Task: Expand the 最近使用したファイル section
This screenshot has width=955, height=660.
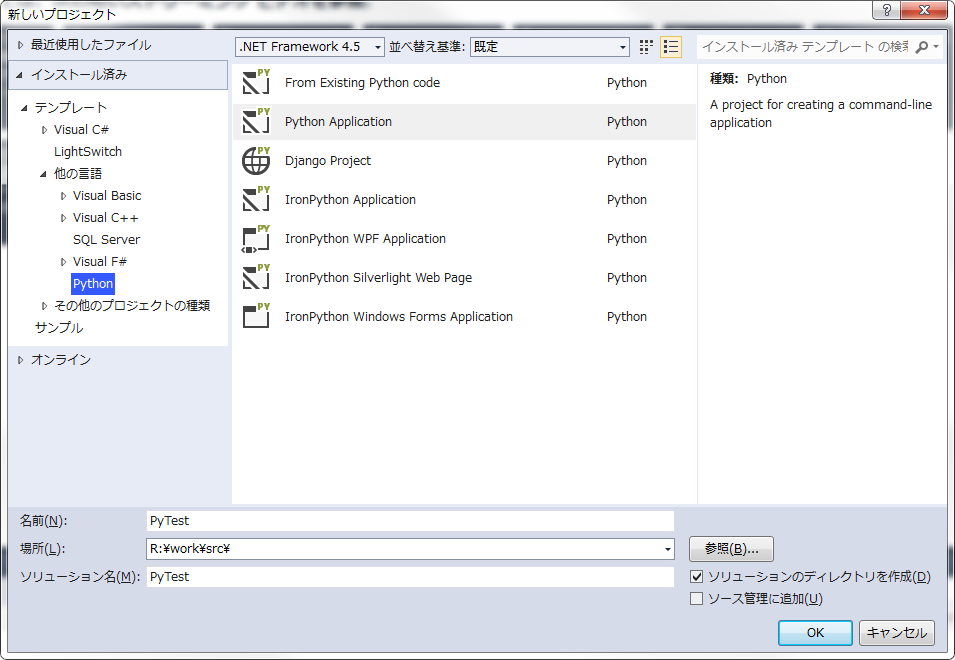Action: pos(21,45)
